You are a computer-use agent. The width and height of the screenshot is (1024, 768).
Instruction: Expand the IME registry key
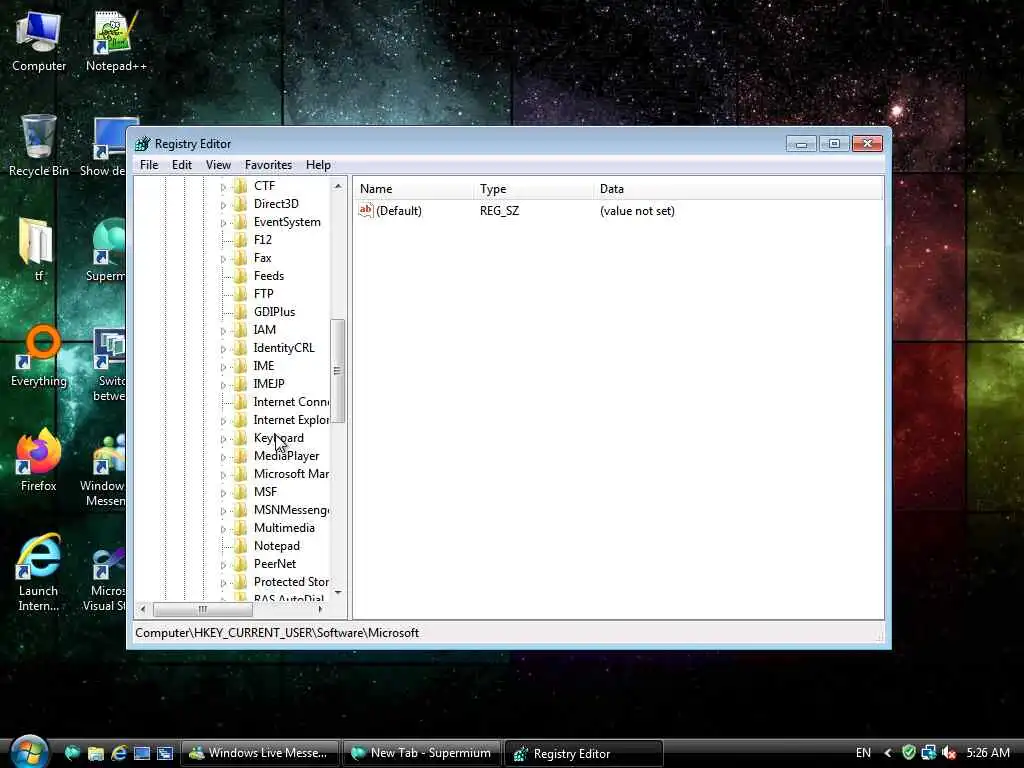click(x=223, y=366)
